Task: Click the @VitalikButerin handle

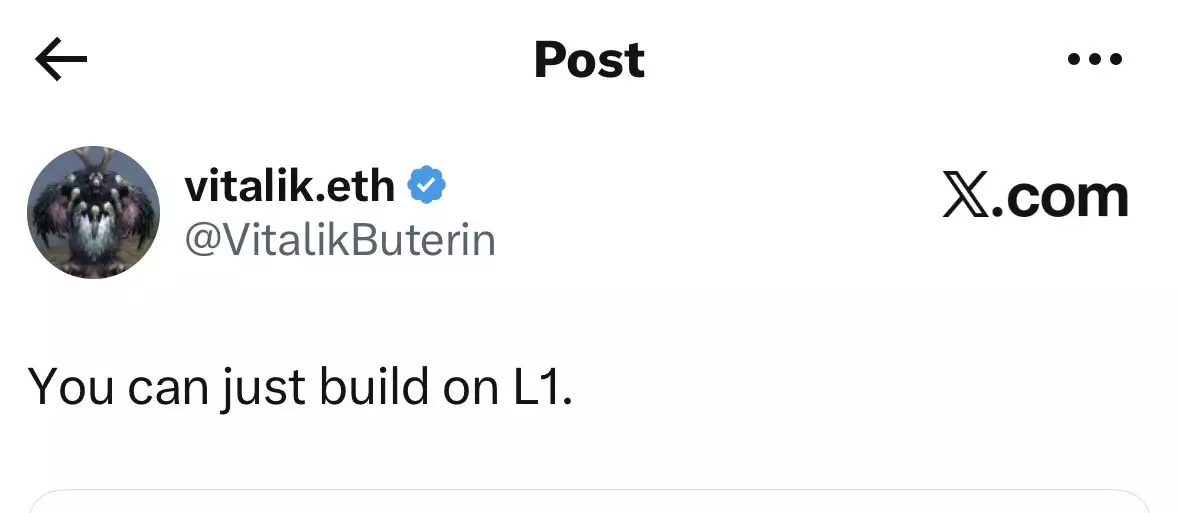Action: coord(340,241)
